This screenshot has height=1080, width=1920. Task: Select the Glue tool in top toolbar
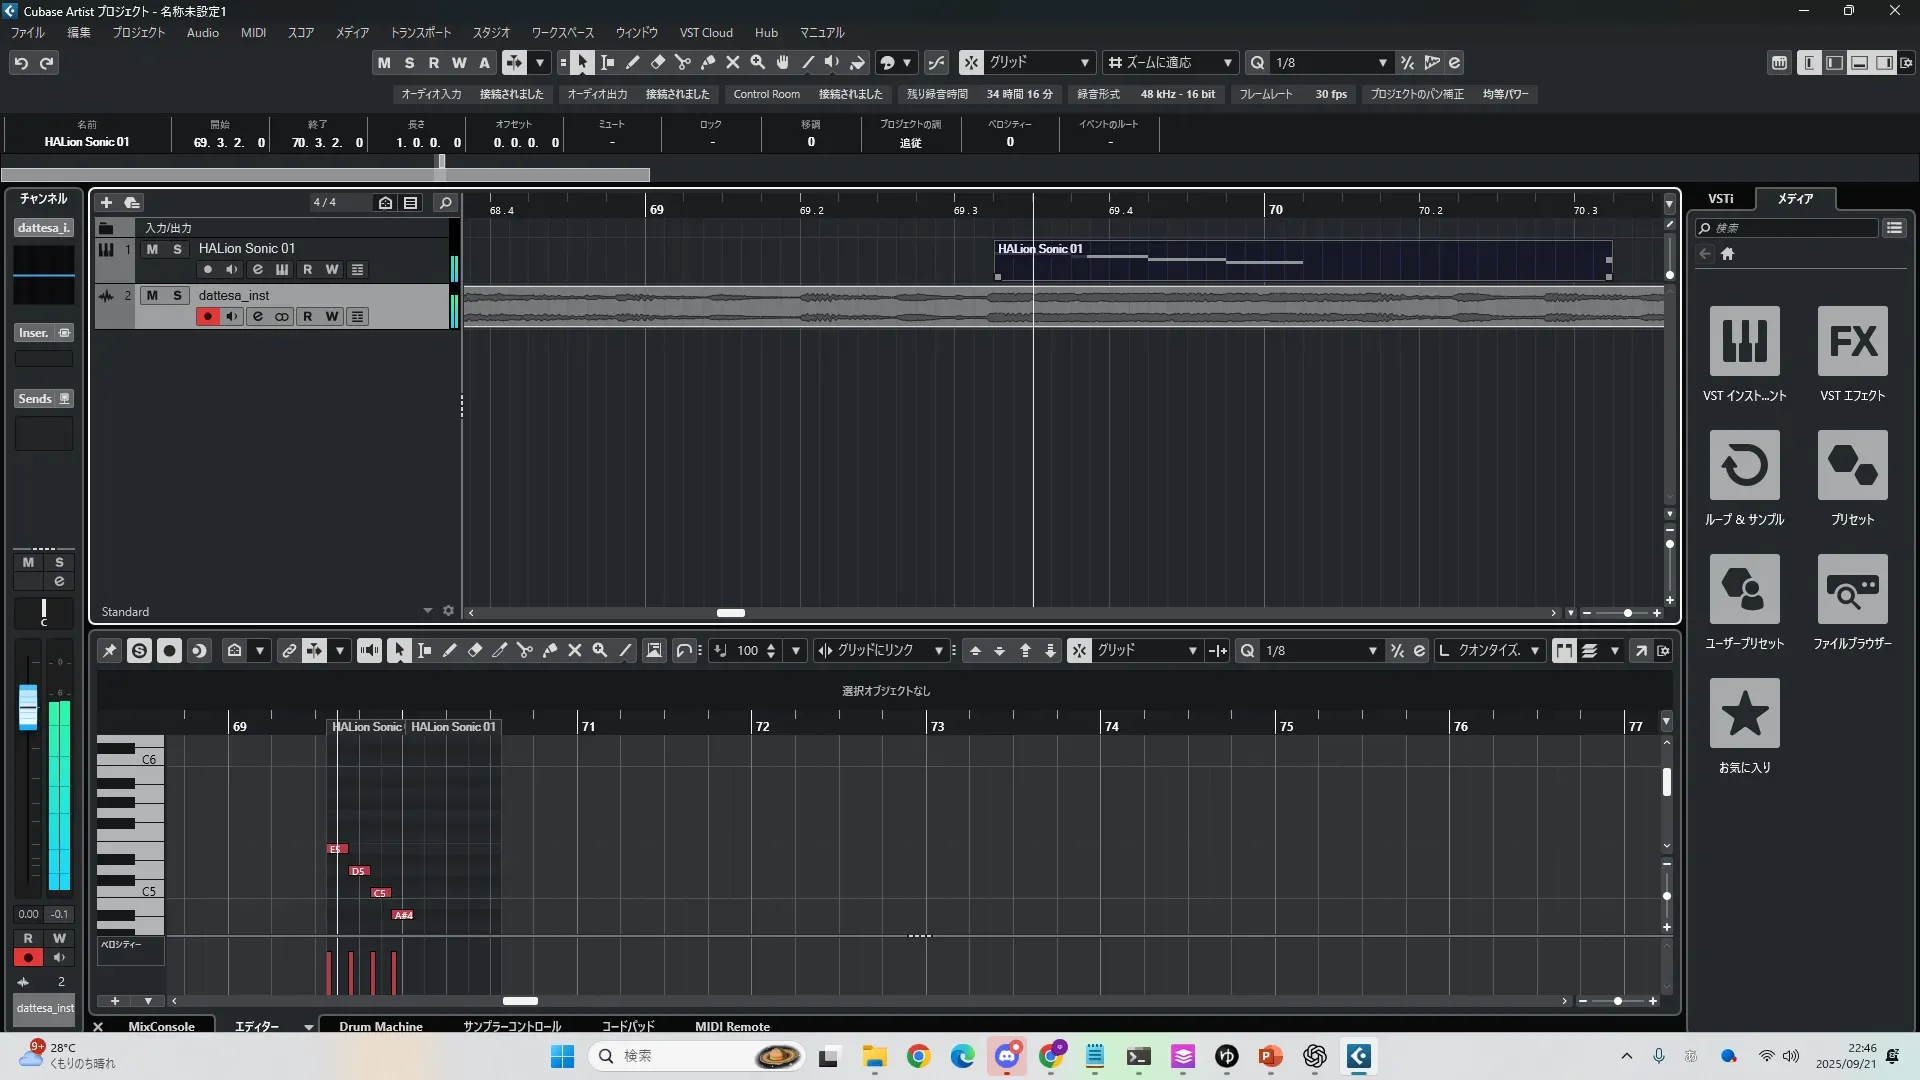(x=707, y=63)
